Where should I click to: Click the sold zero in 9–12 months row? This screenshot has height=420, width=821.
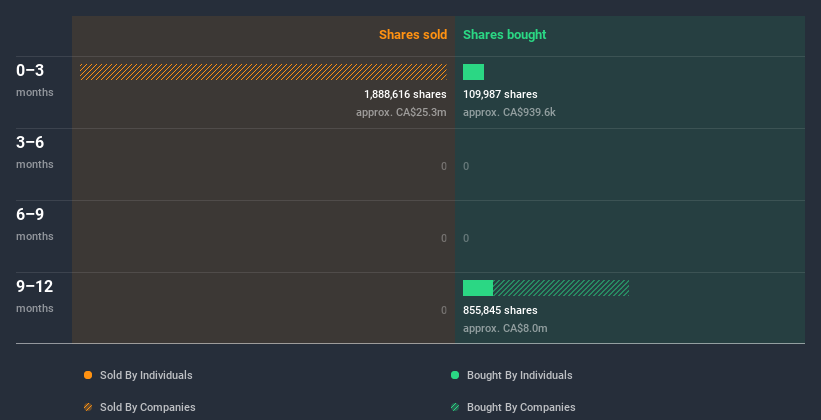[444, 311]
